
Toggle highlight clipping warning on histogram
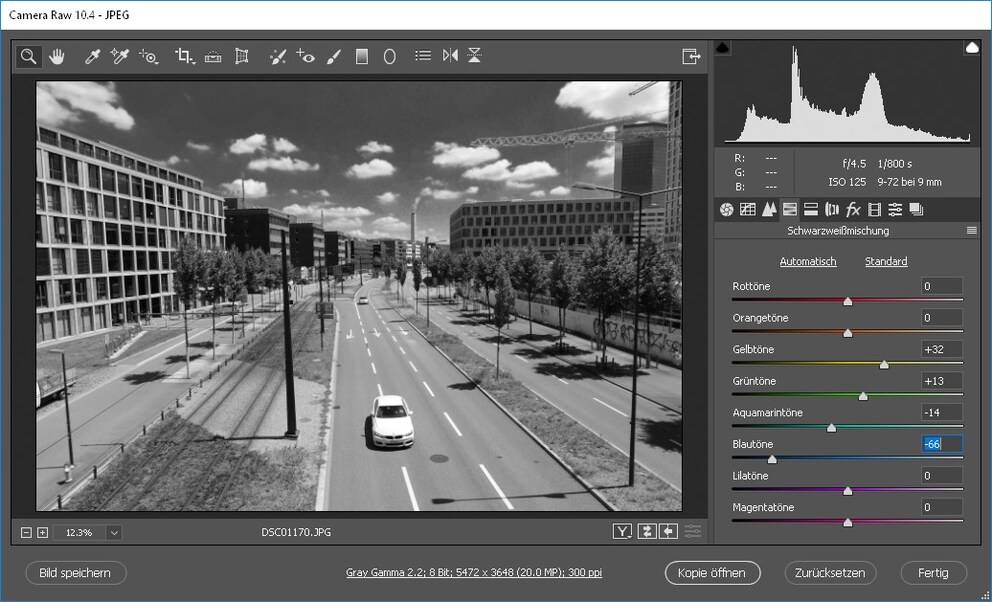[x=972, y=47]
